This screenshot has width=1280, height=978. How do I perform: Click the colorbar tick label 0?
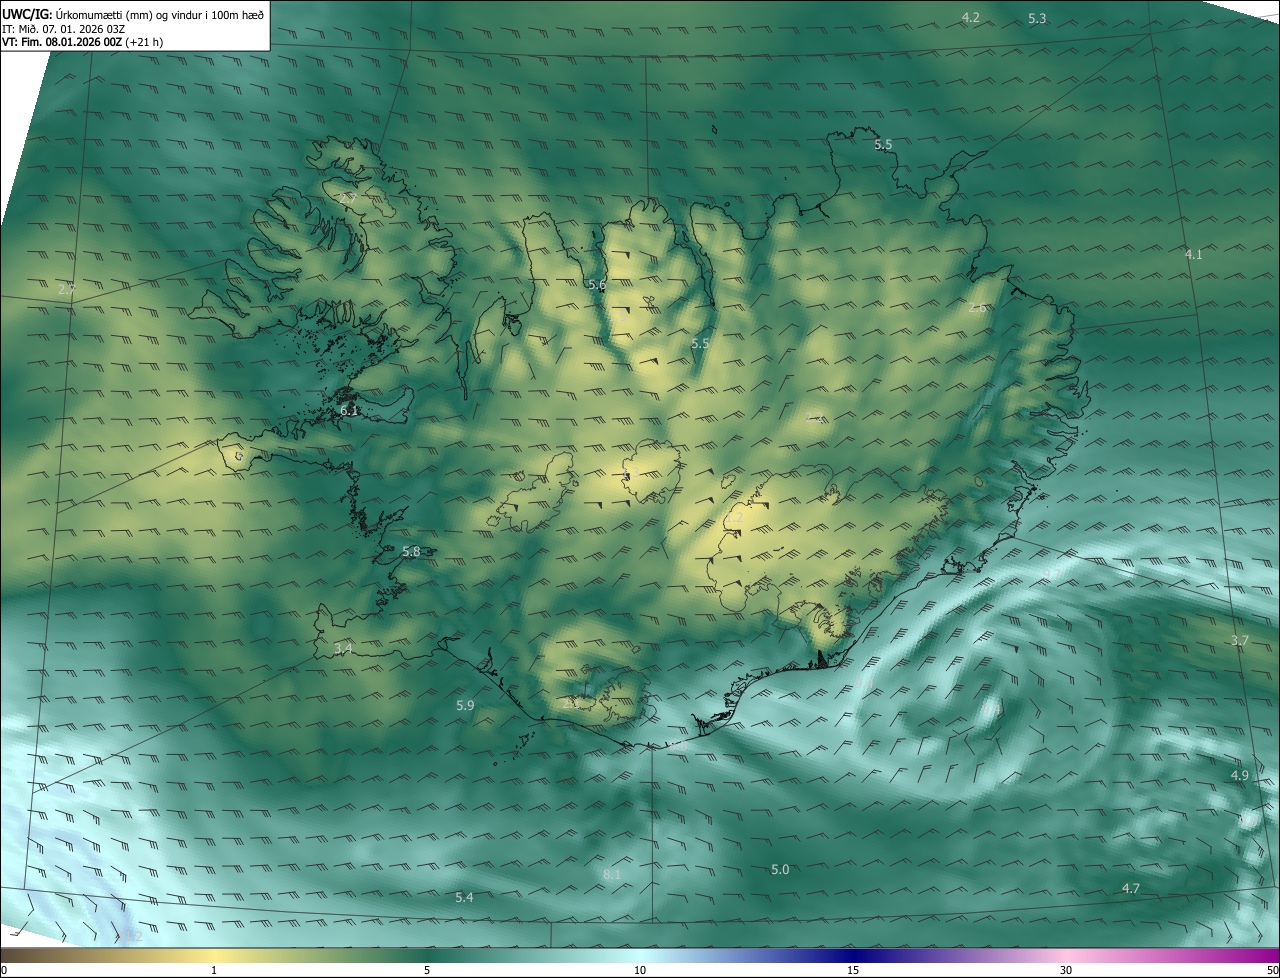3,970
